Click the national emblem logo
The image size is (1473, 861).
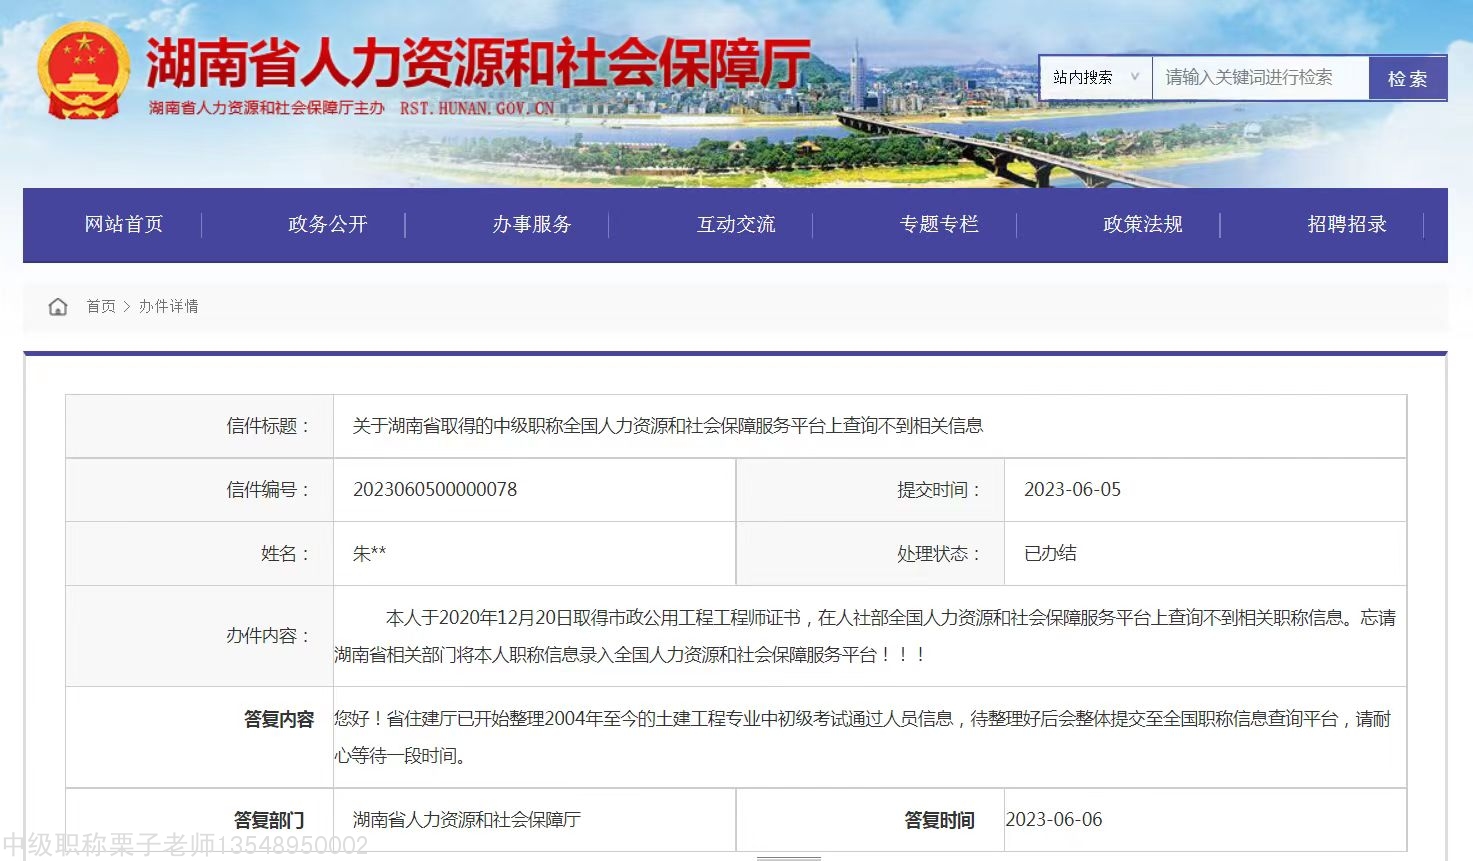(x=83, y=70)
